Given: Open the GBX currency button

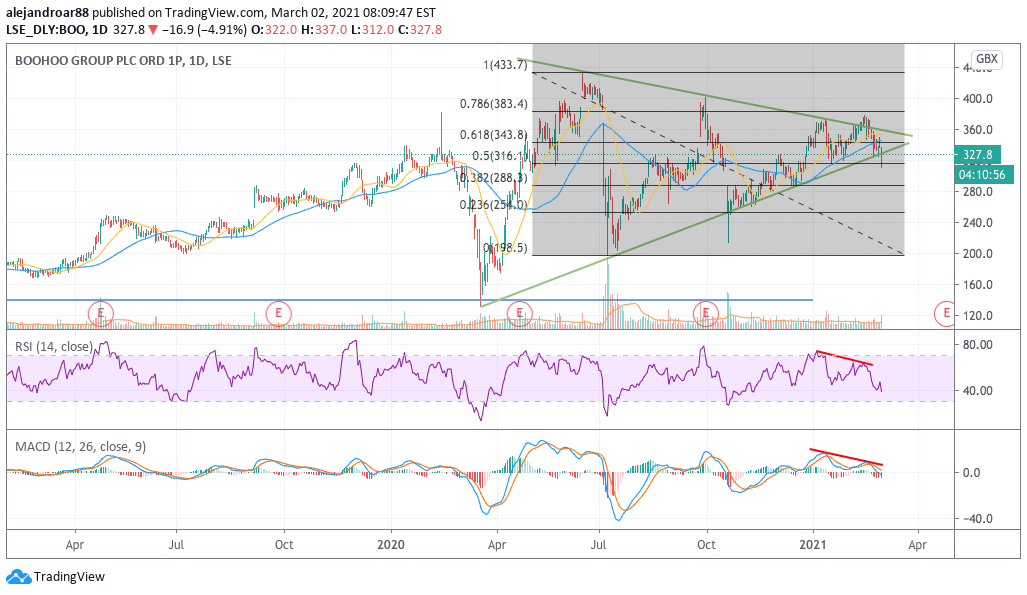Looking at the screenshot, I should click(x=987, y=59).
